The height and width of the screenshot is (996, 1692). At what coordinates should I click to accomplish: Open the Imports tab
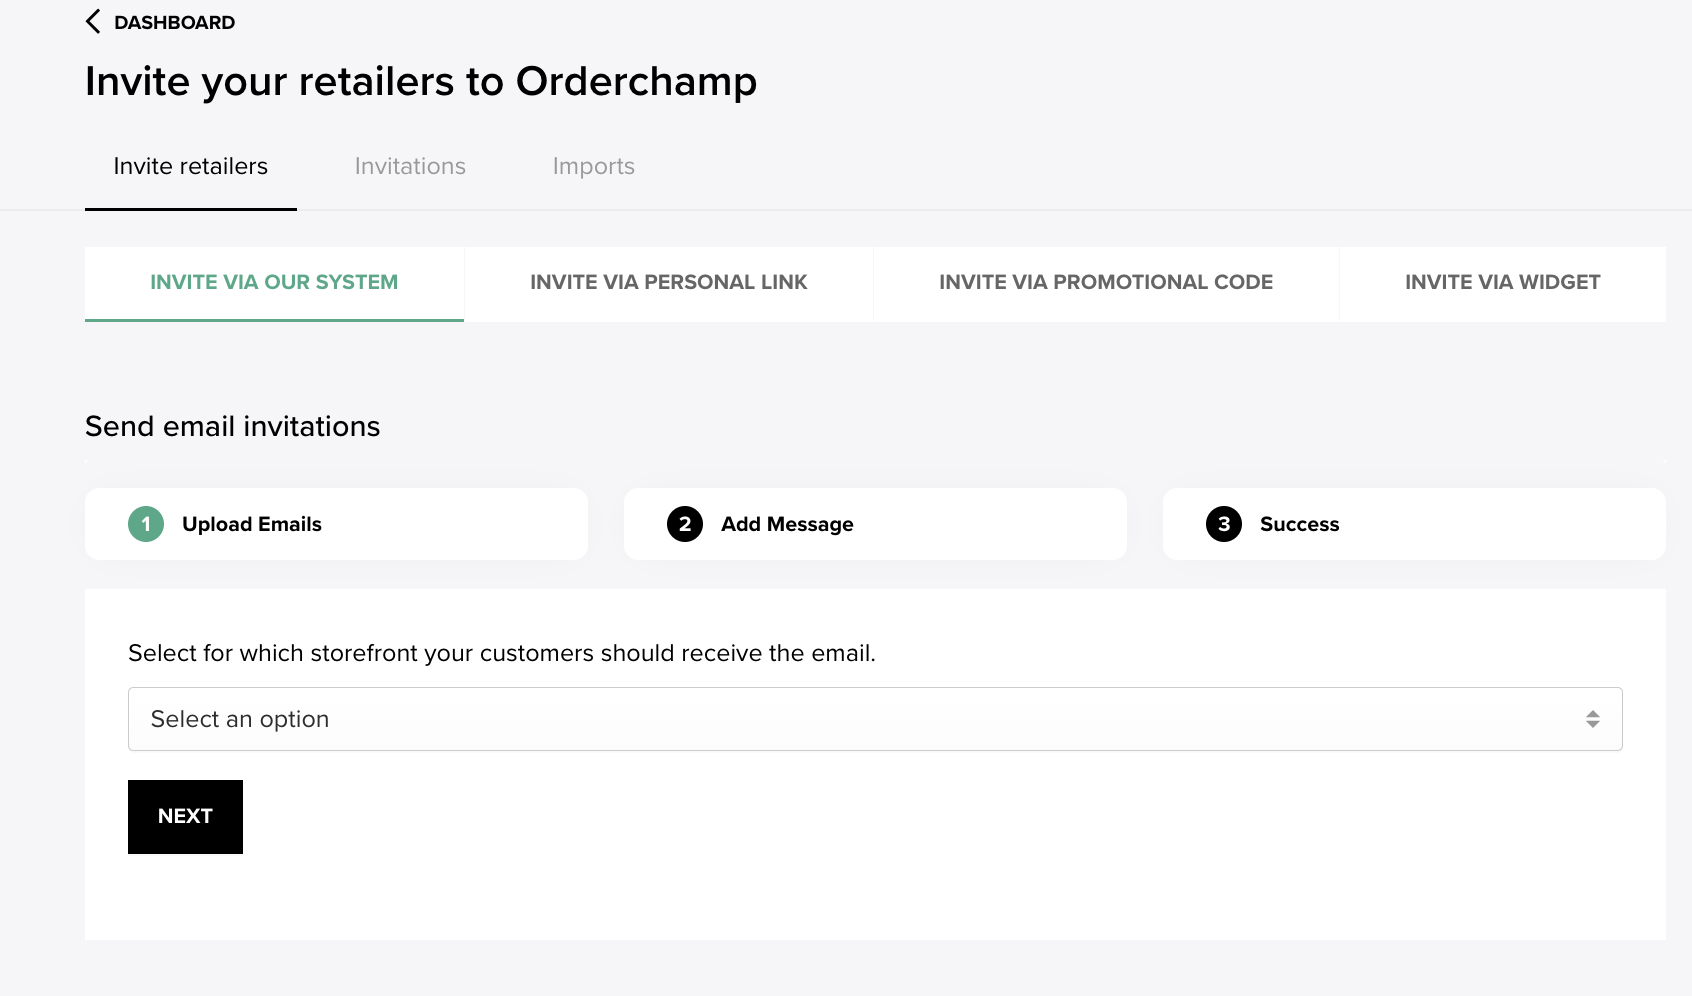[594, 166]
